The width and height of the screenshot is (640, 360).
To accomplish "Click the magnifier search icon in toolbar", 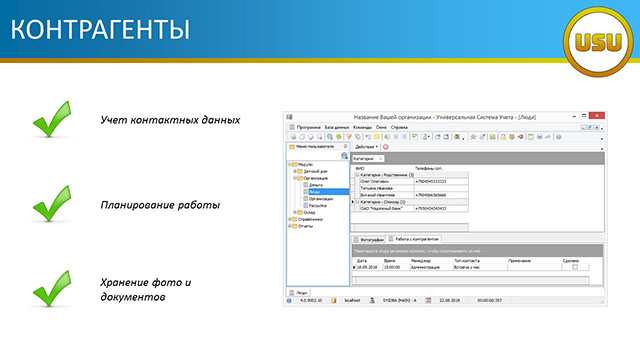I will pos(329,137).
